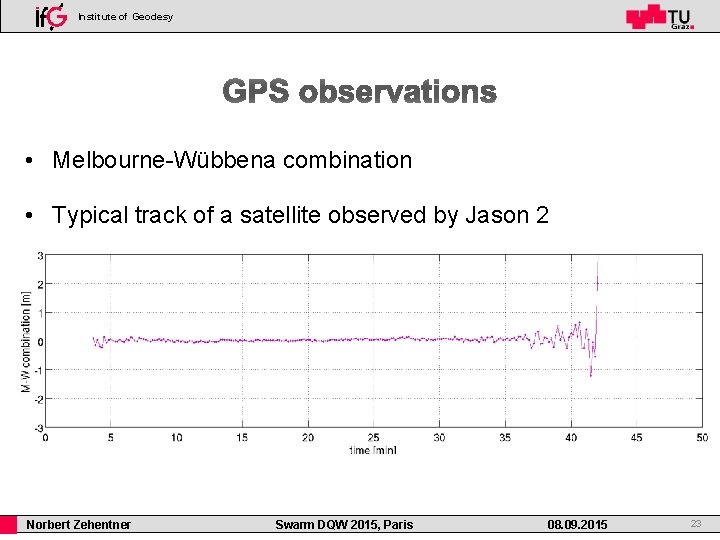This screenshot has width=720, height=540.
Task: Select the 'Institute of Geodesy' header text
Action: point(125,17)
